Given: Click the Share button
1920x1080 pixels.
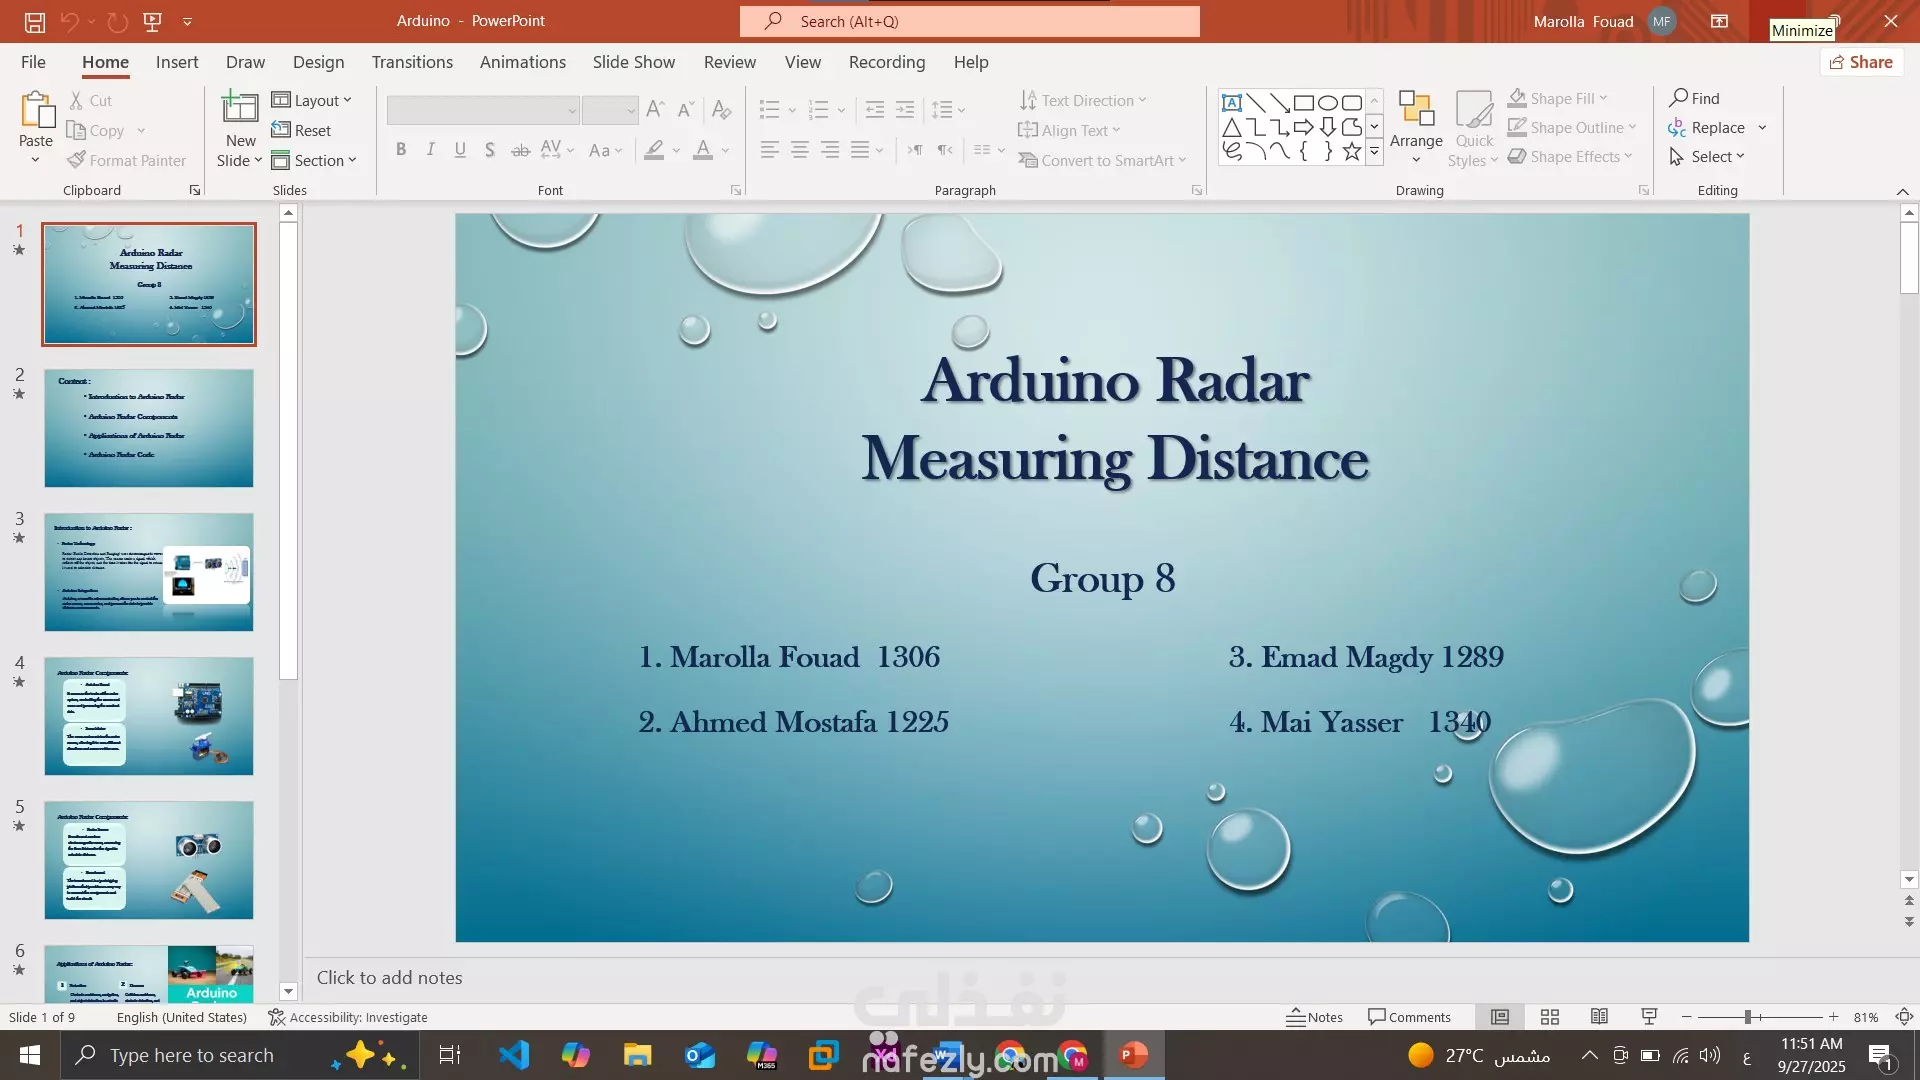Looking at the screenshot, I should (1861, 62).
